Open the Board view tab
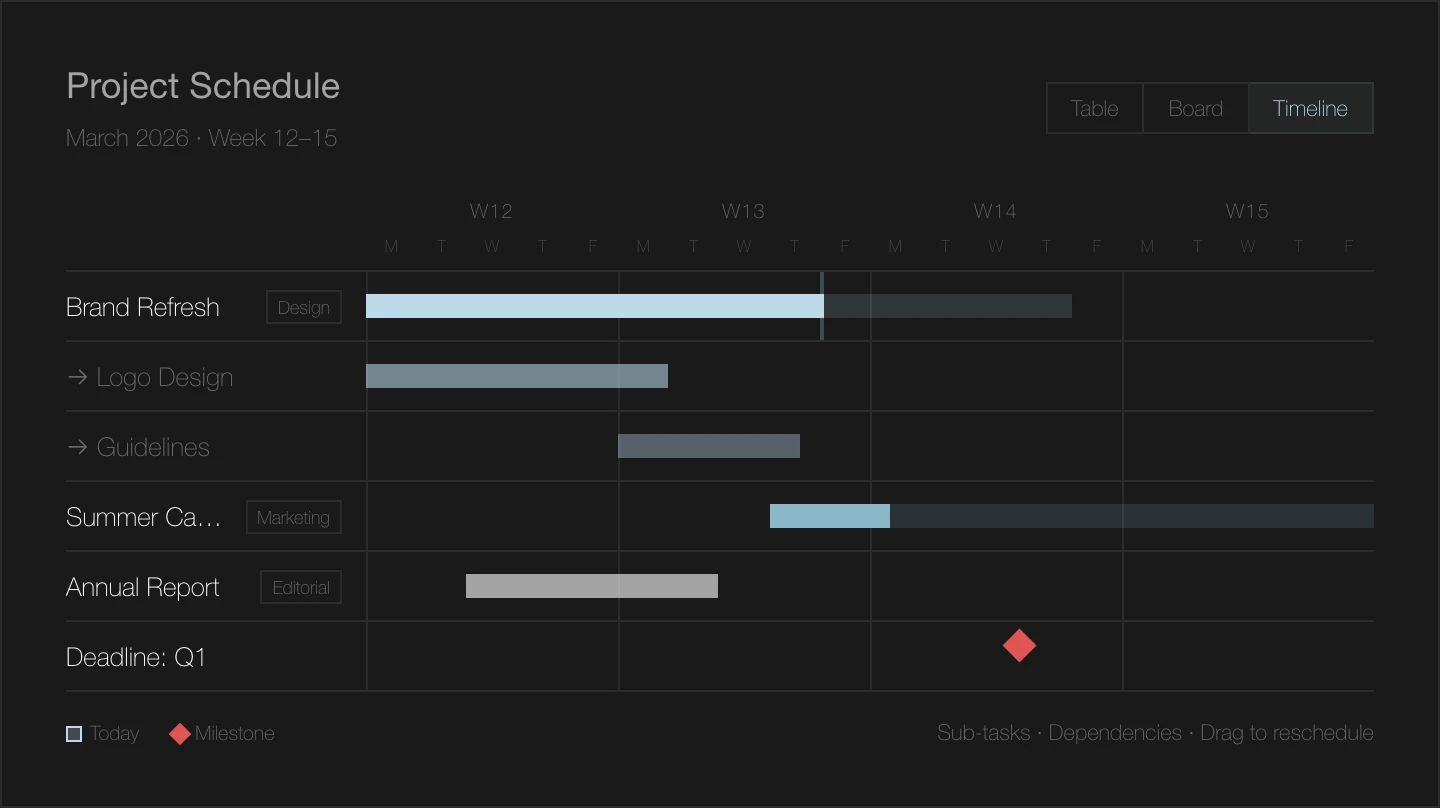Image resolution: width=1440 pixels, height=808 pixels. 1195,108
